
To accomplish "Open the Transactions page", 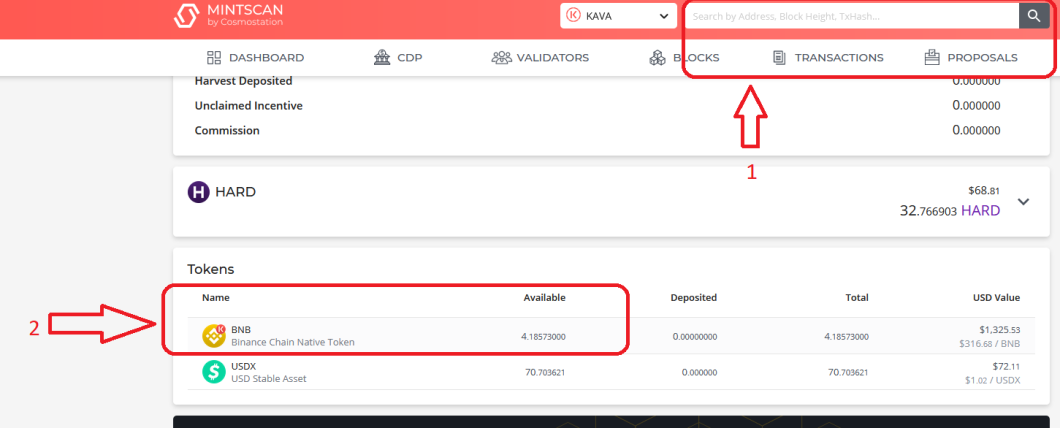I will click(x=828, y=57).
